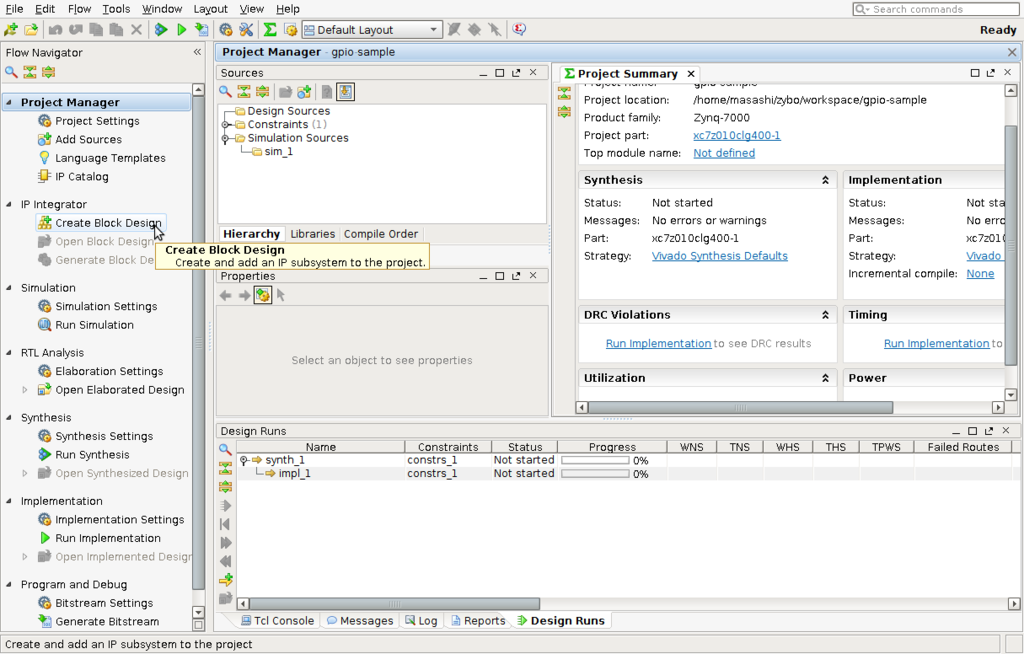Image resolution: width=1024 pixels, height=654 pixels.
Task: Open the Flow menu
Action: [x=79, y=9]
